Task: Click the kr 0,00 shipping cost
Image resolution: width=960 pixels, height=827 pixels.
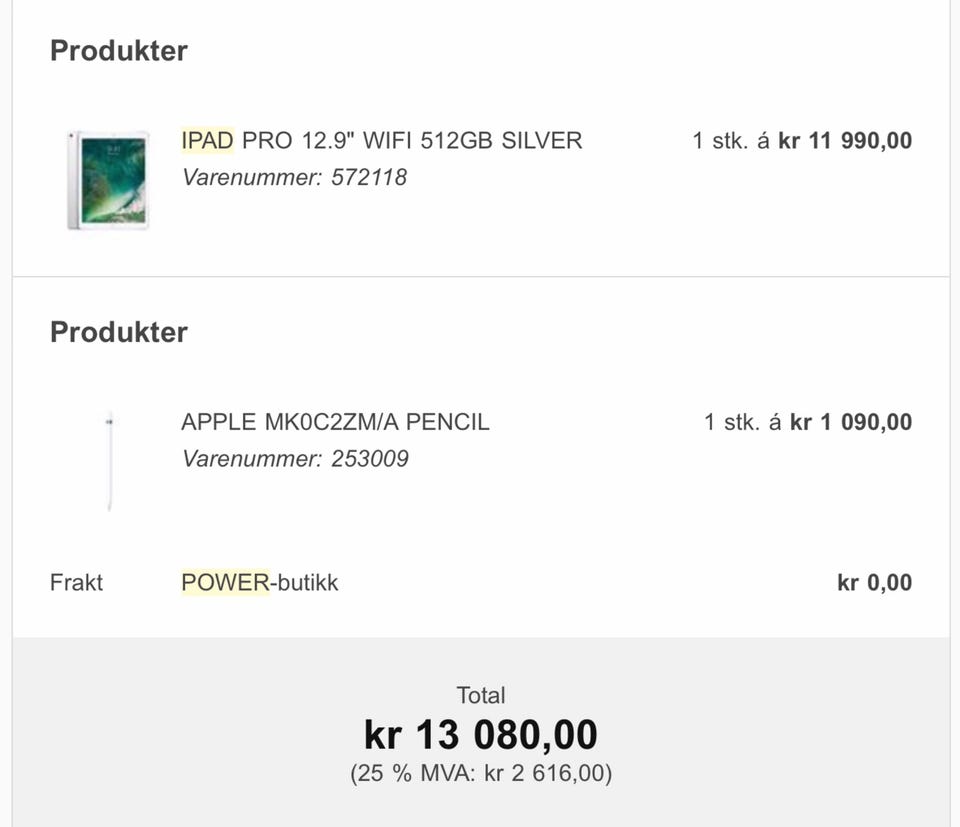Action: (874, 582)
